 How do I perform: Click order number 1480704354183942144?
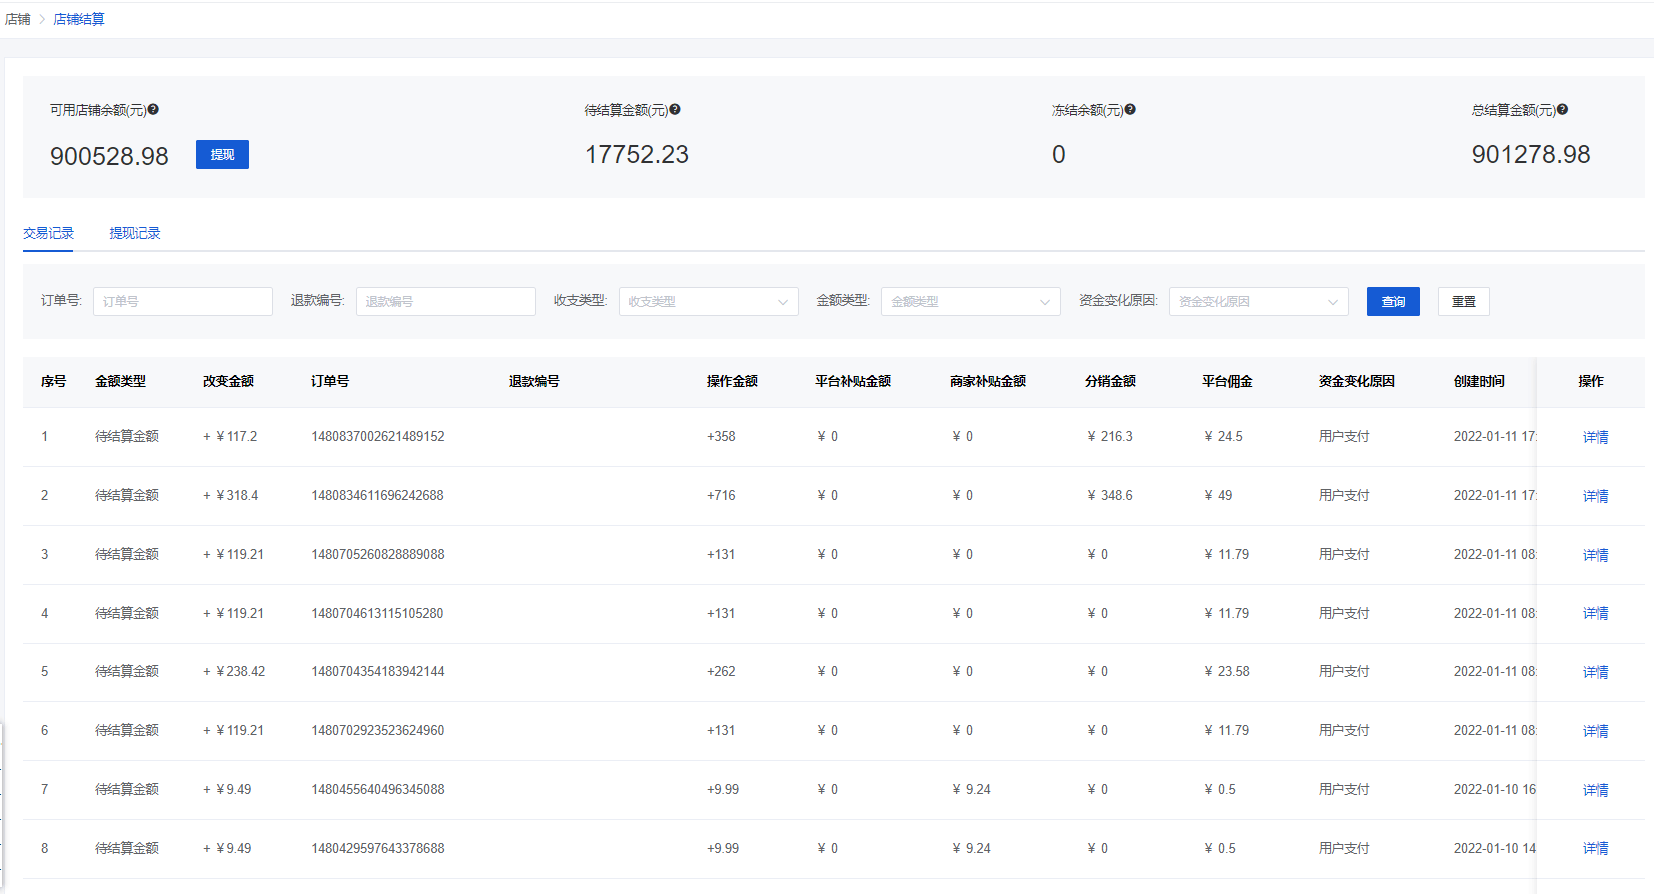(x=378, y=671)
